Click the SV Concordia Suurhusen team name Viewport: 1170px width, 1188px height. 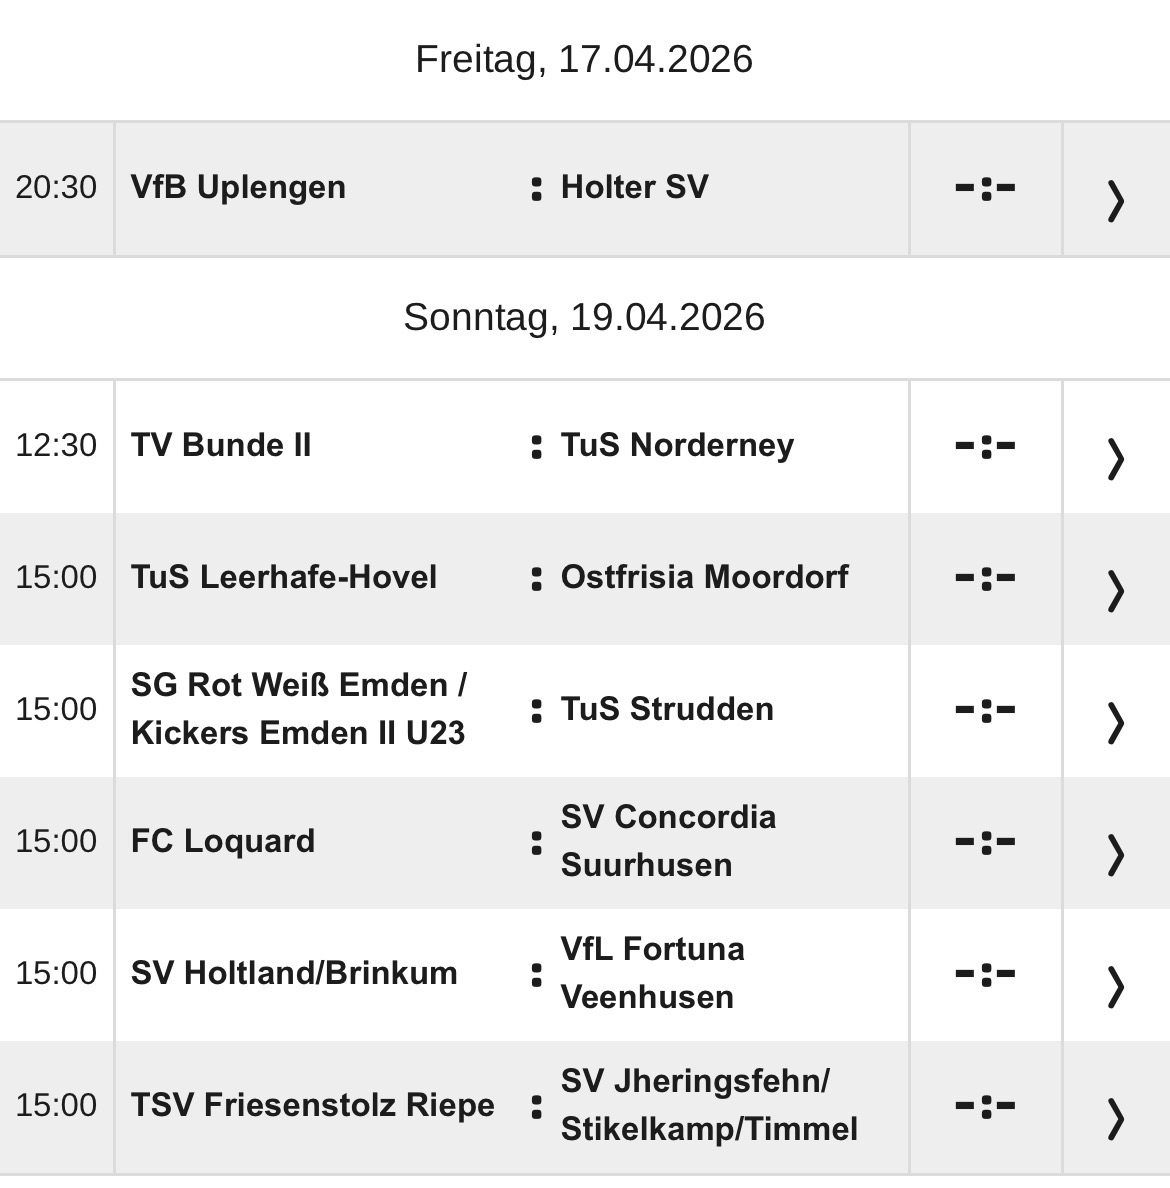point(668,841)
